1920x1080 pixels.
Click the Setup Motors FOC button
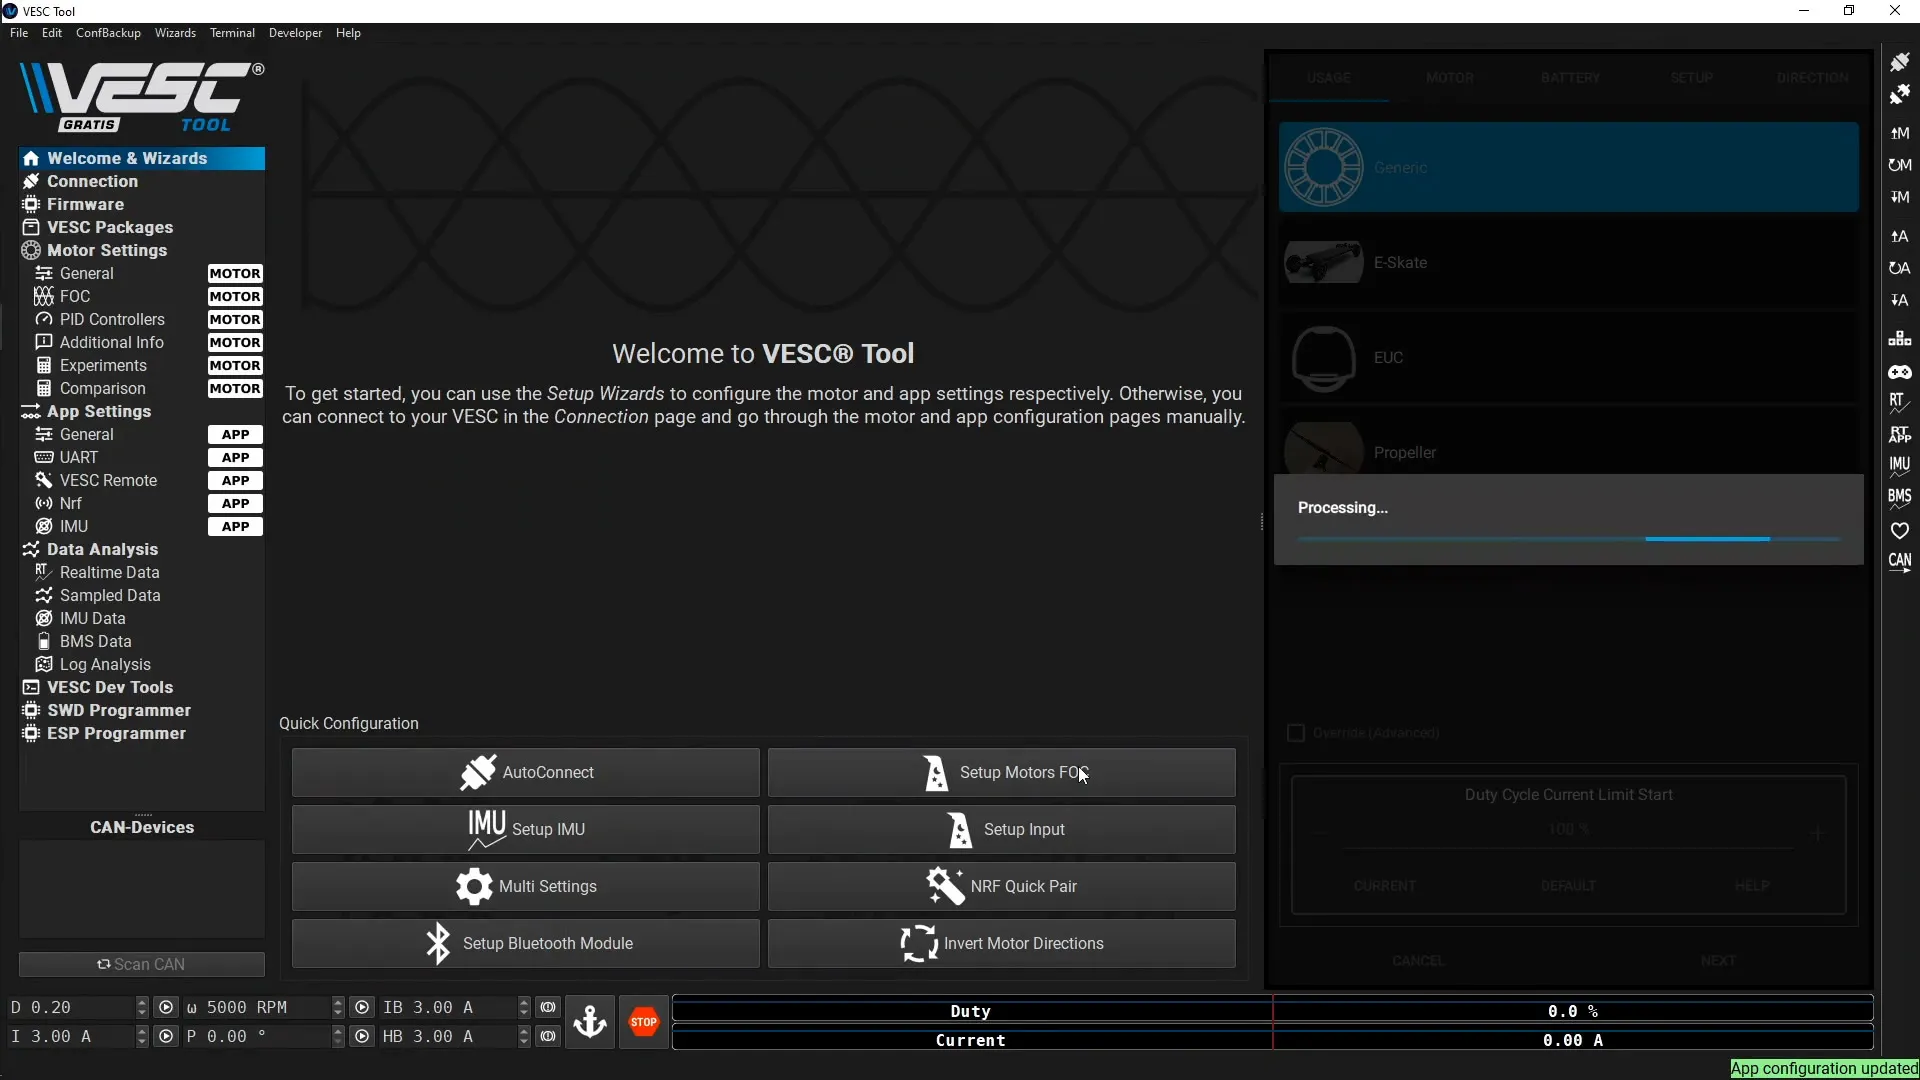point(1001,772)
